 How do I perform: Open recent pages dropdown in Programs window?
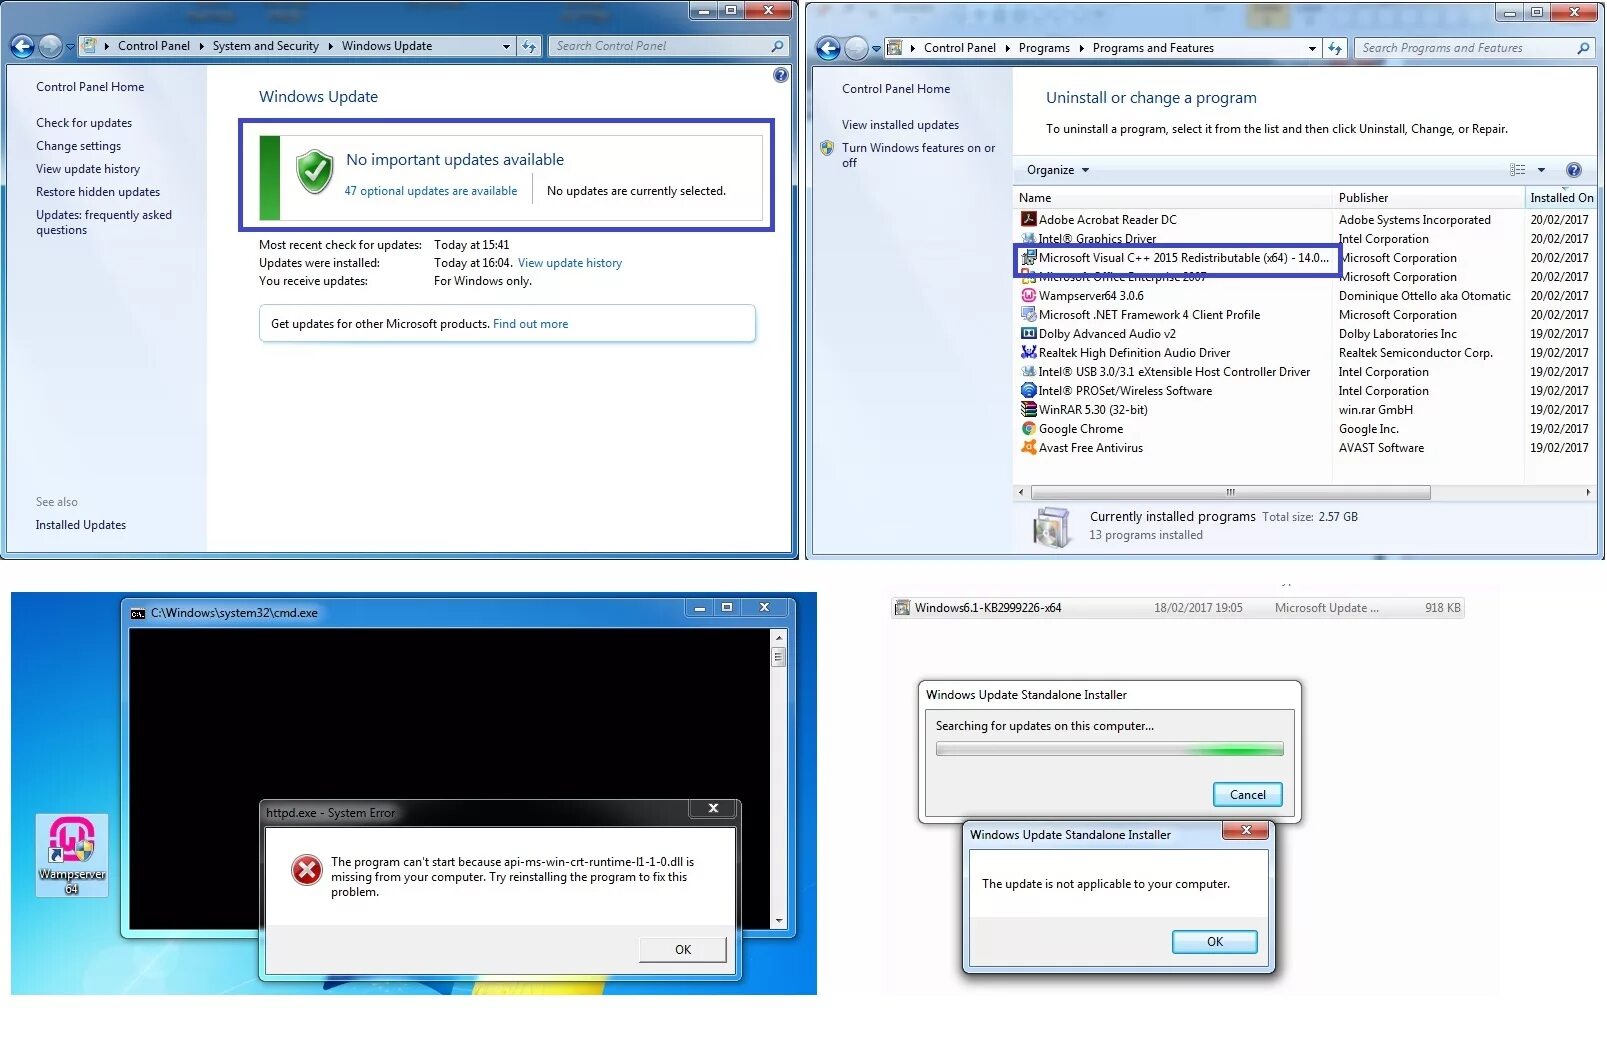tap(876, 49)
